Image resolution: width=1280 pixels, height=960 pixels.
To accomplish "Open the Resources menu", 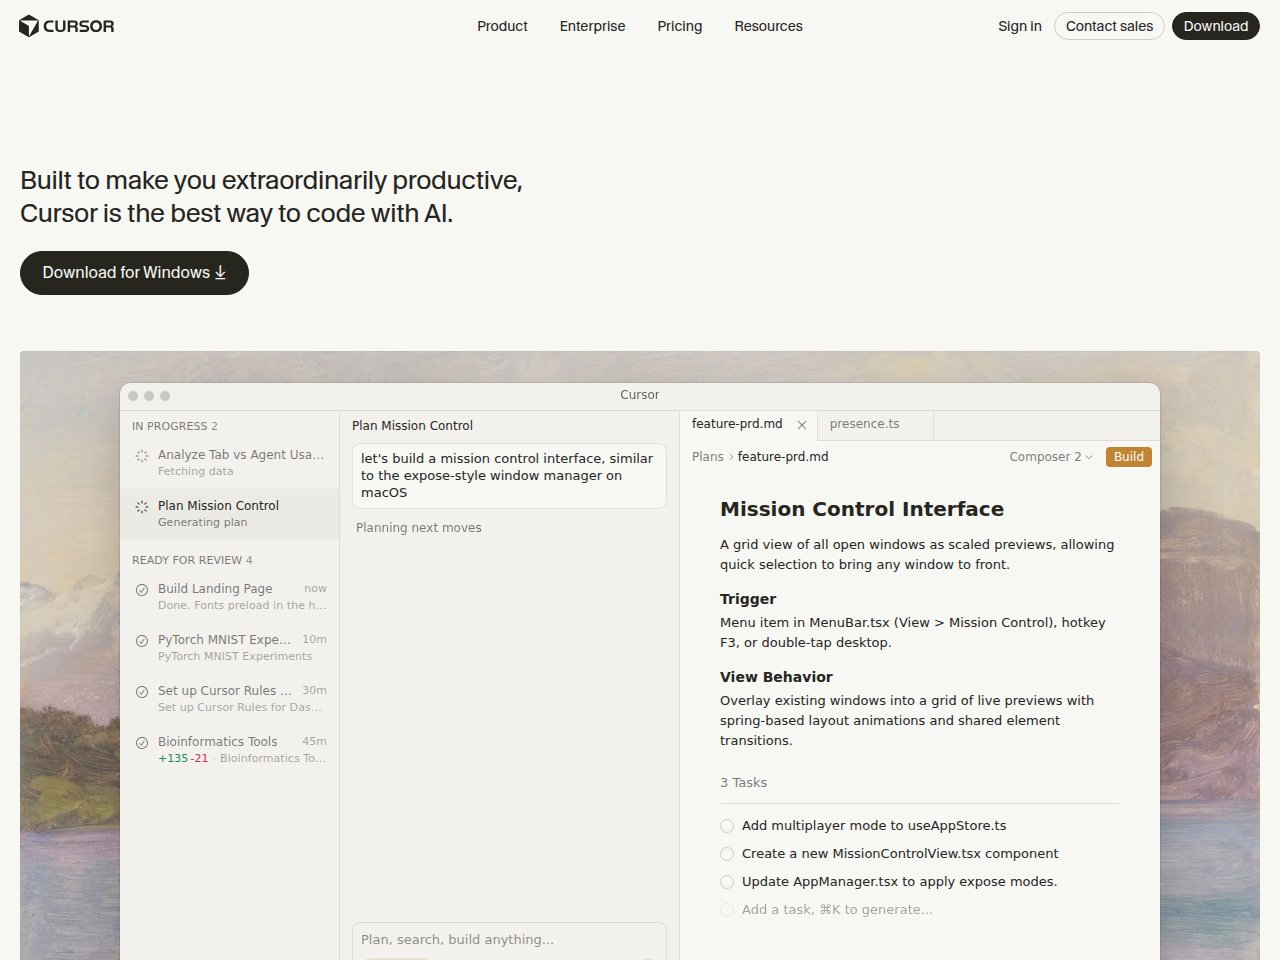I will [768, 26].
